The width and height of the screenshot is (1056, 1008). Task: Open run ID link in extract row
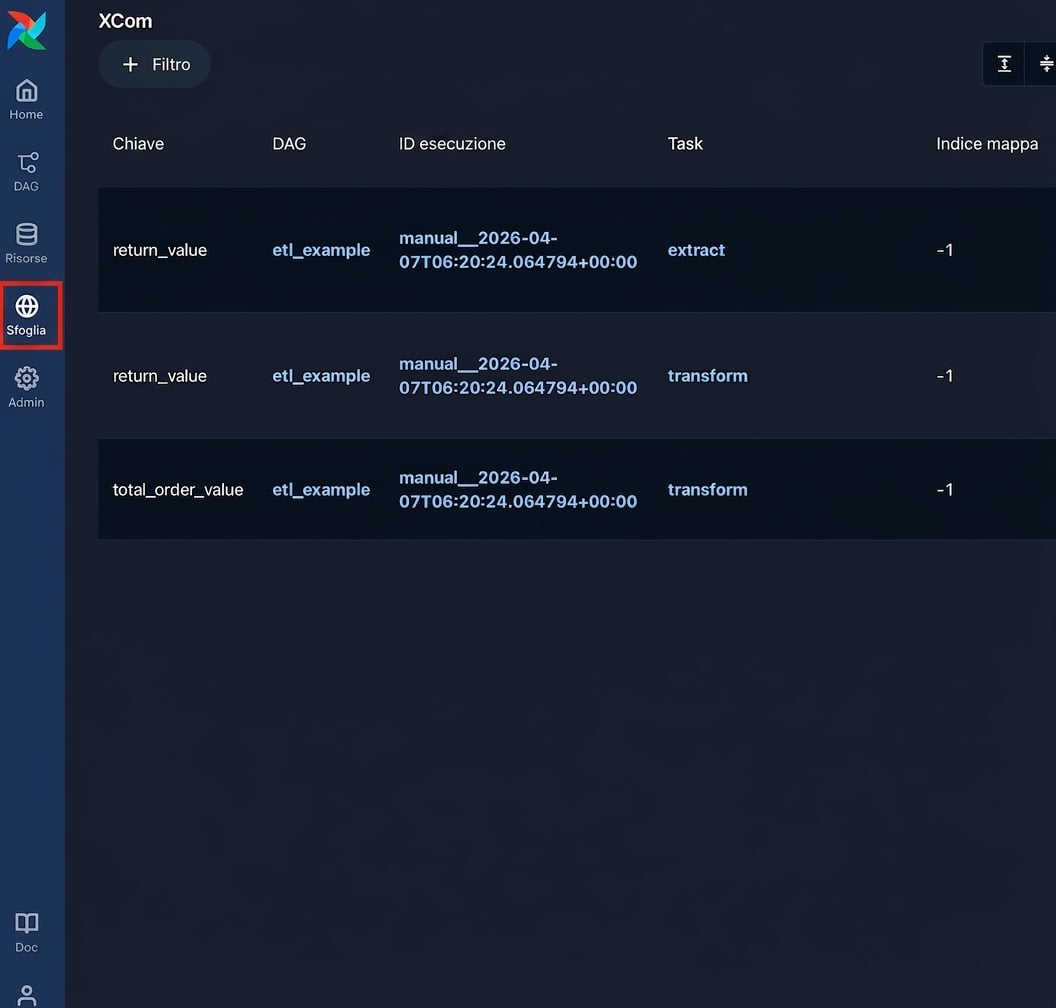click(518, 250)
